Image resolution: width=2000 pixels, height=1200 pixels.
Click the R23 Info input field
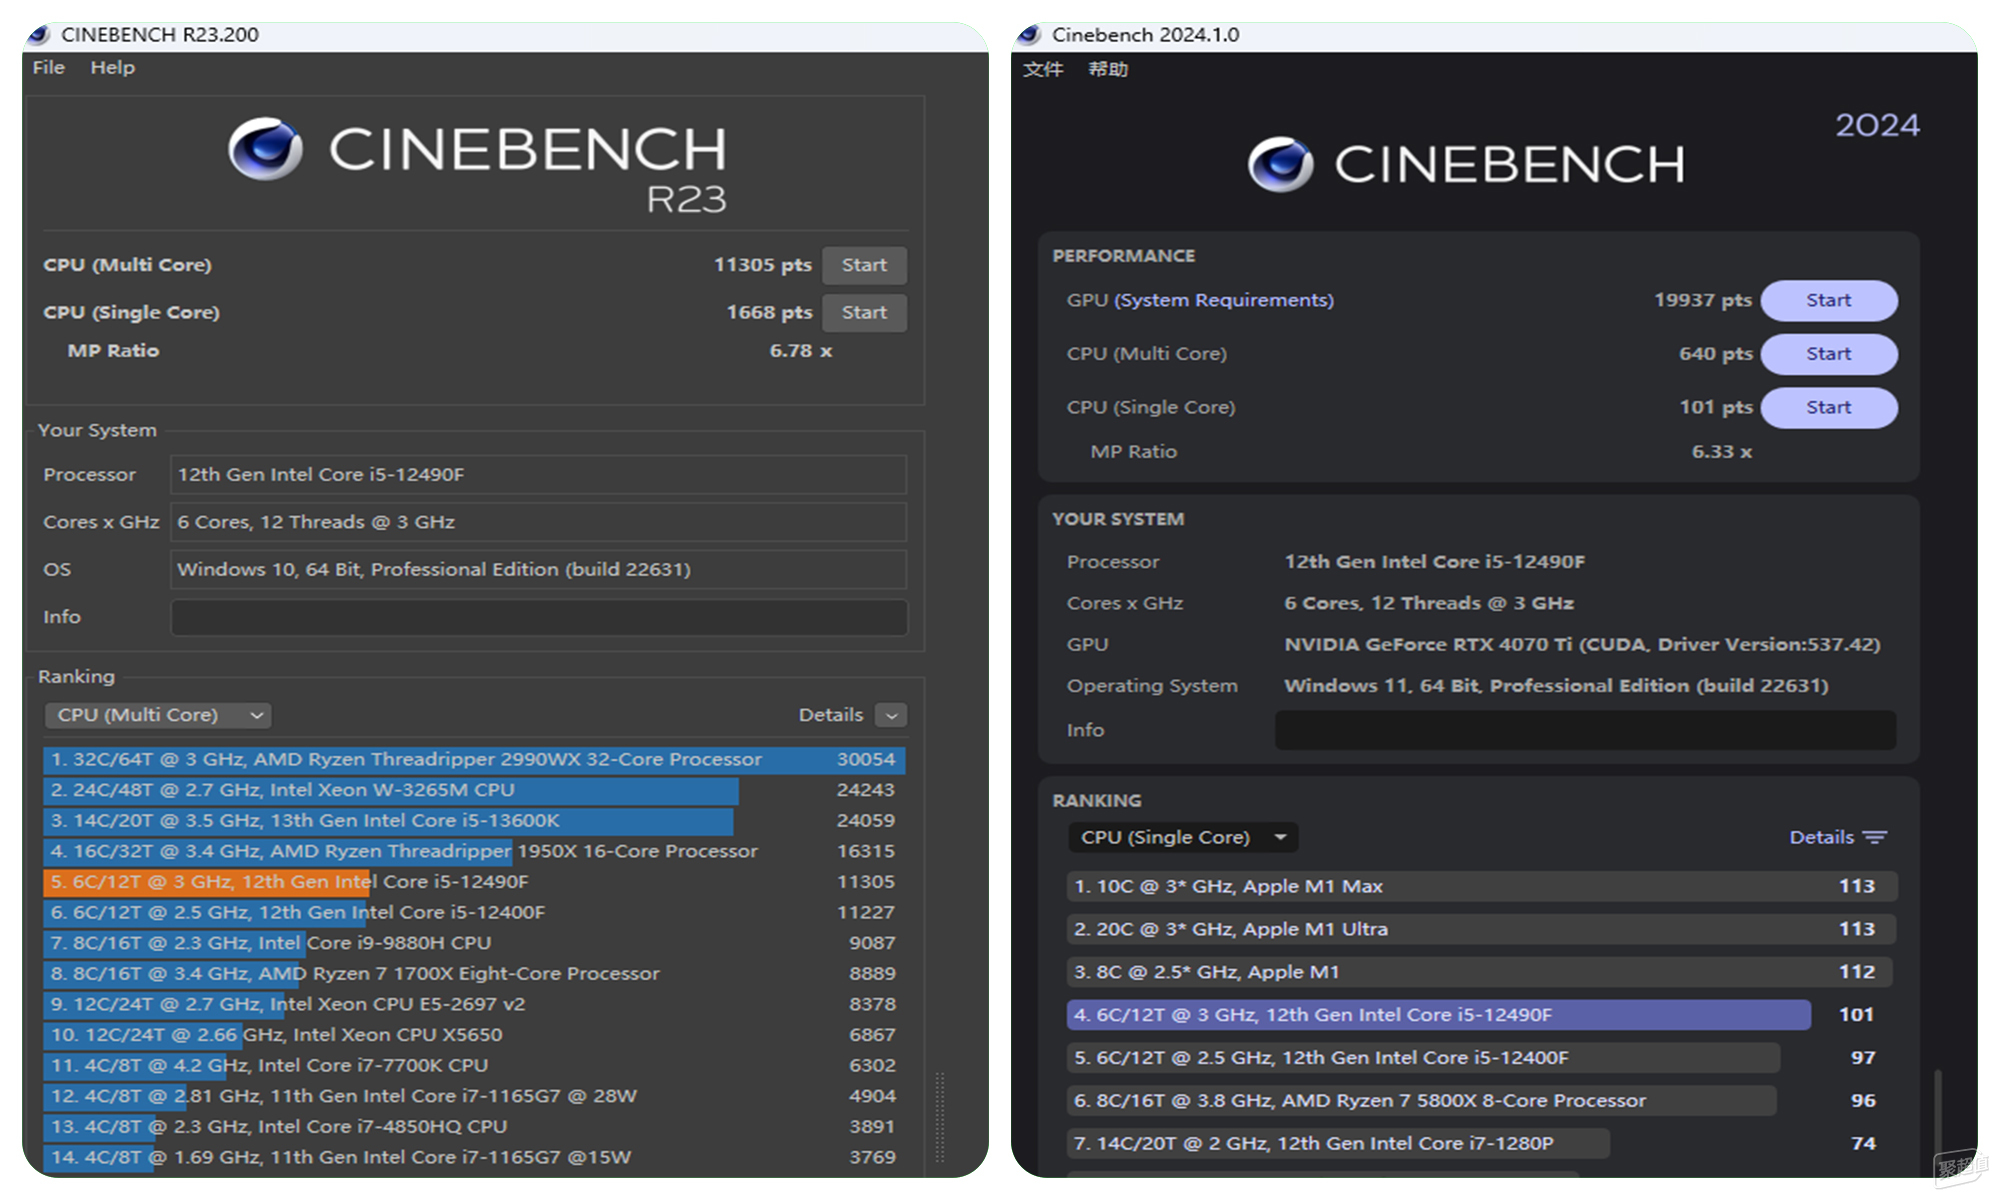point(539,617)
